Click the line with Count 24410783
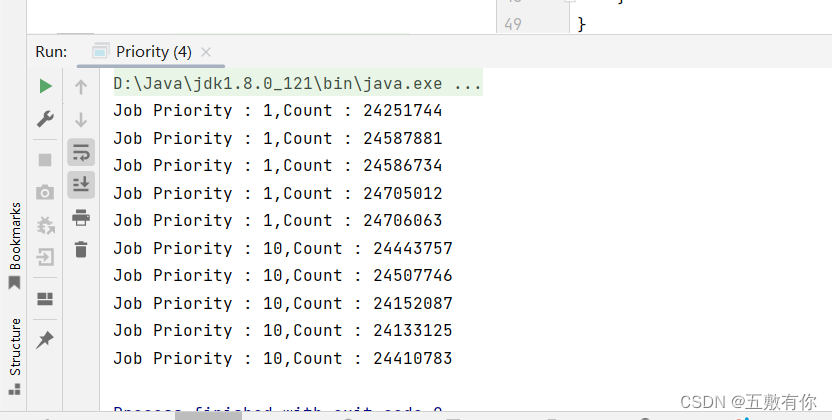 pyautogui.click(x=283, y=358)
